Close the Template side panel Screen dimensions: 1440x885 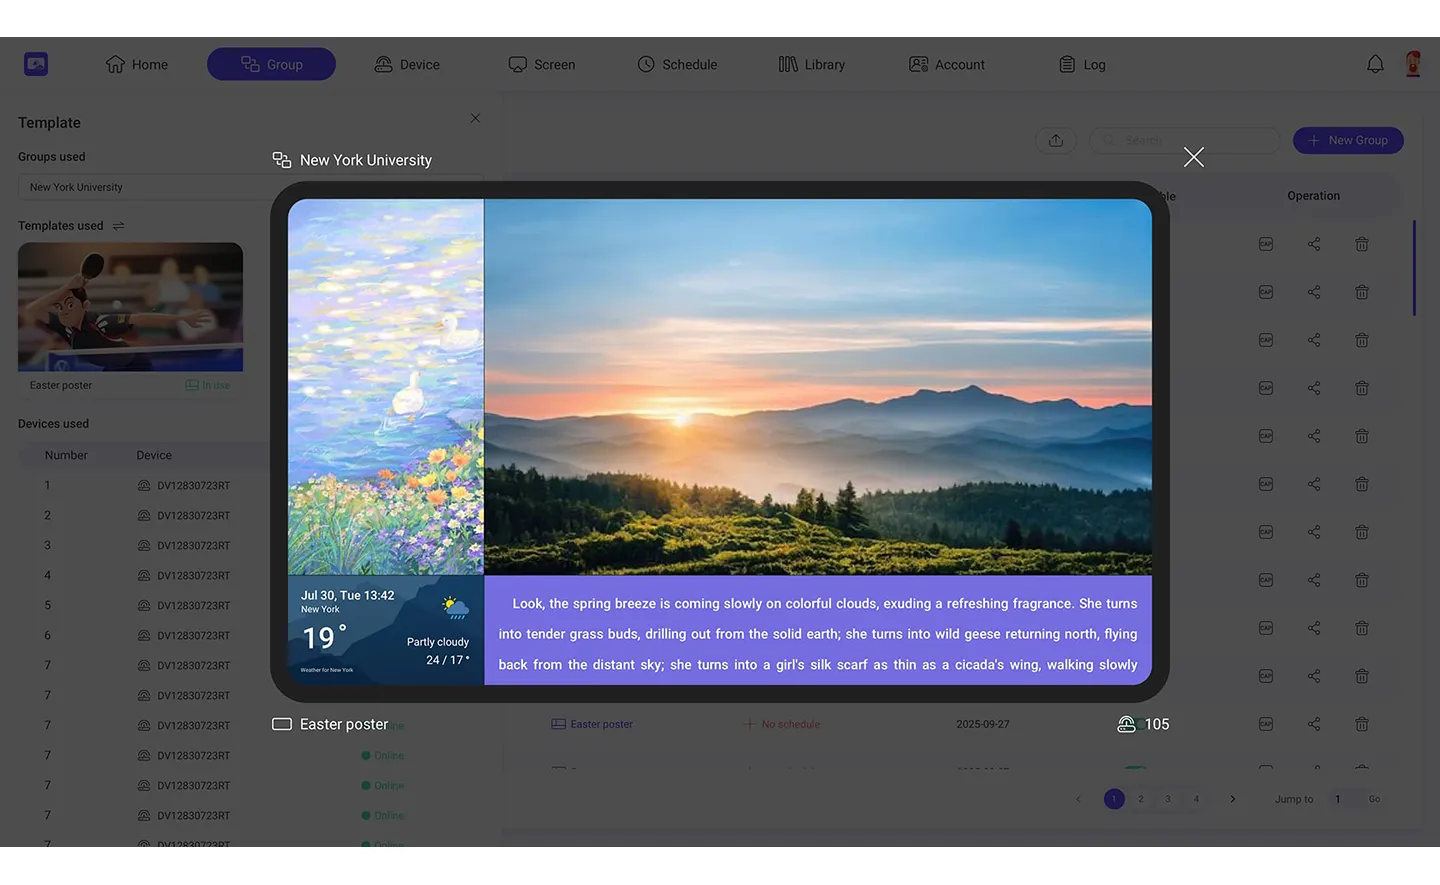pyautogui.click(x=475, y=118)
